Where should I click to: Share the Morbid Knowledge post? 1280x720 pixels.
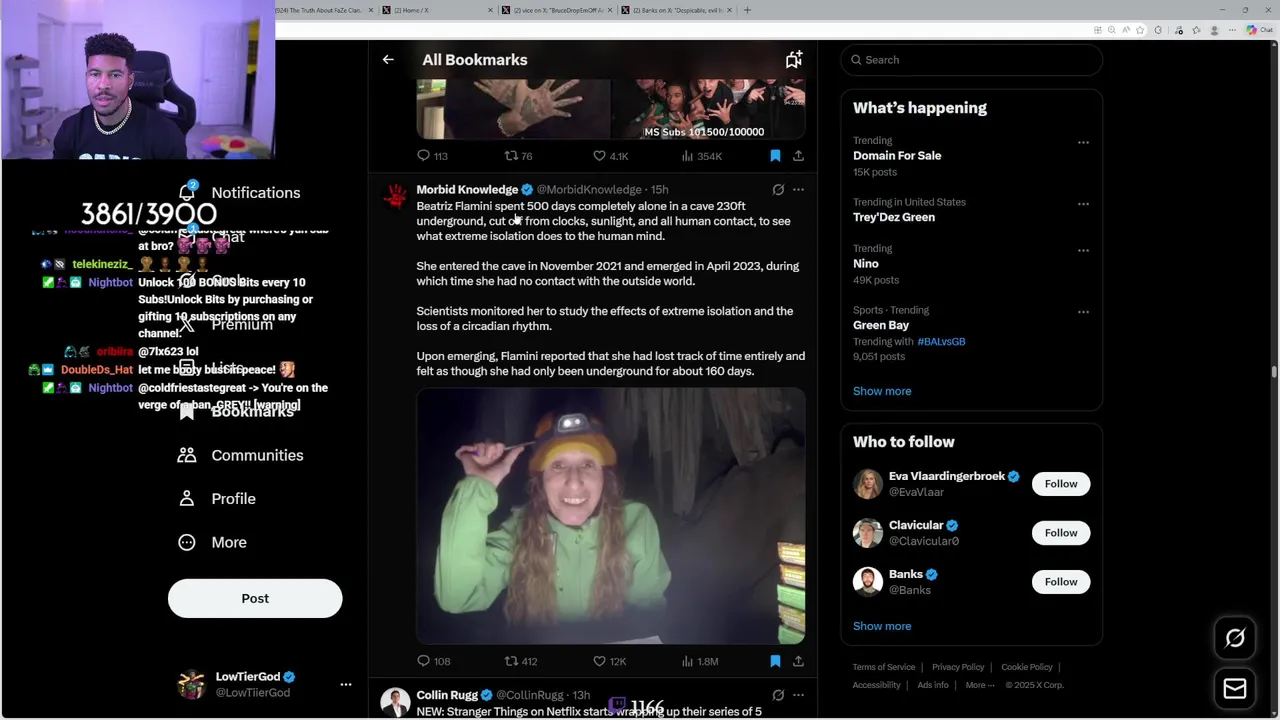click(x=798, y=661)
